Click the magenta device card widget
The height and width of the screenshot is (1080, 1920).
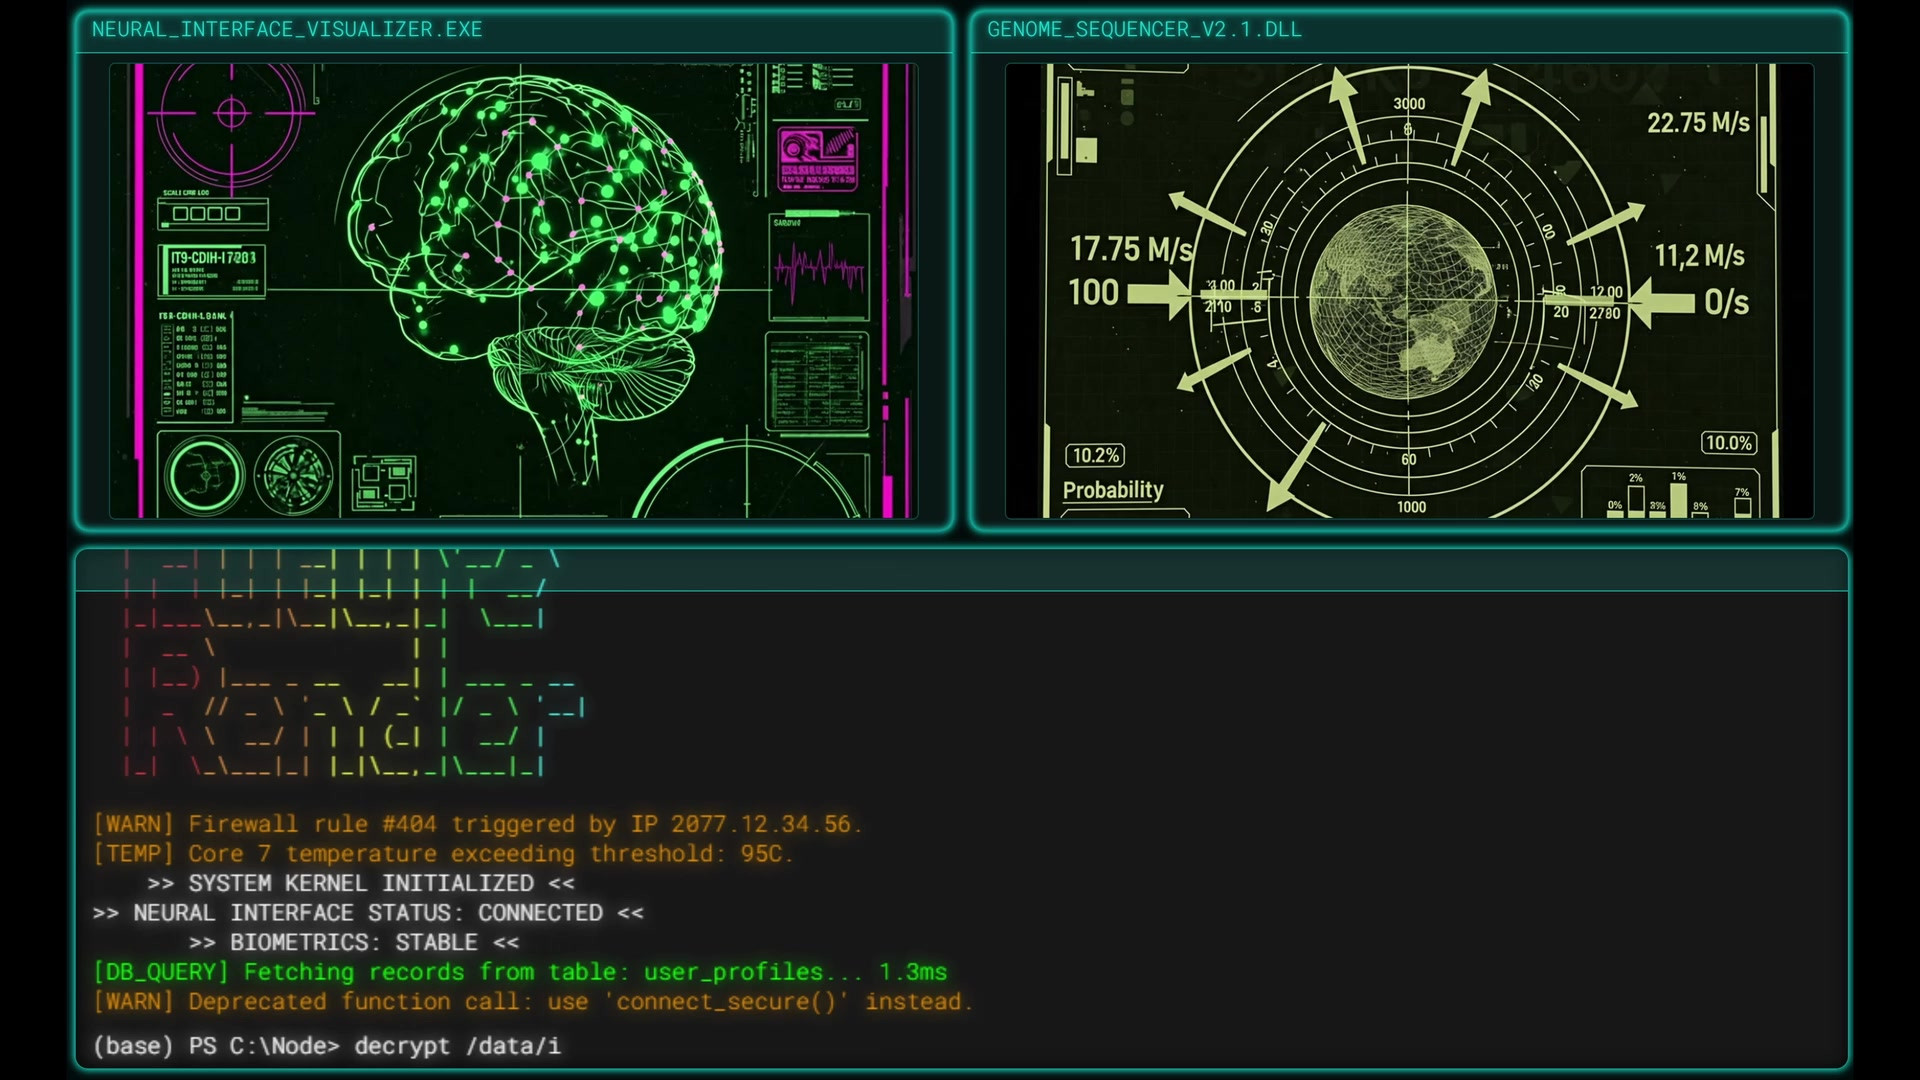coord(817,159)
